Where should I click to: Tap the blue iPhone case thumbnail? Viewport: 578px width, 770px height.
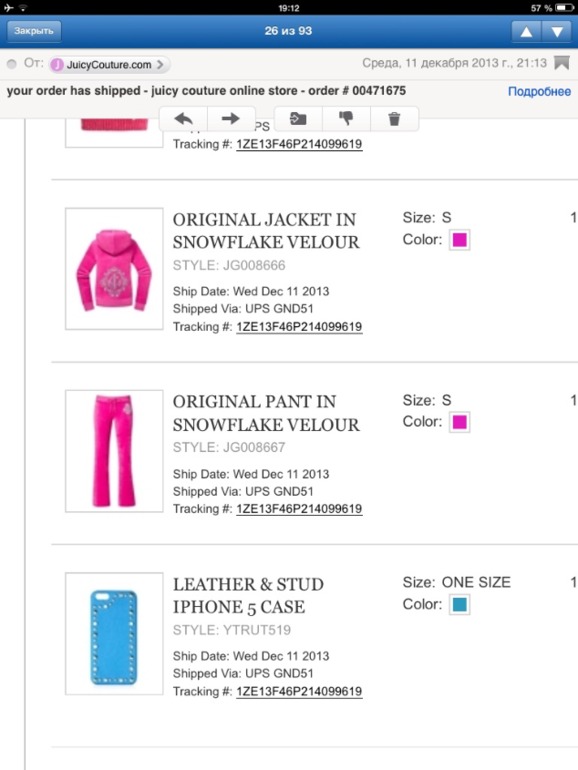pyautogui.click(x=114, y=633)
